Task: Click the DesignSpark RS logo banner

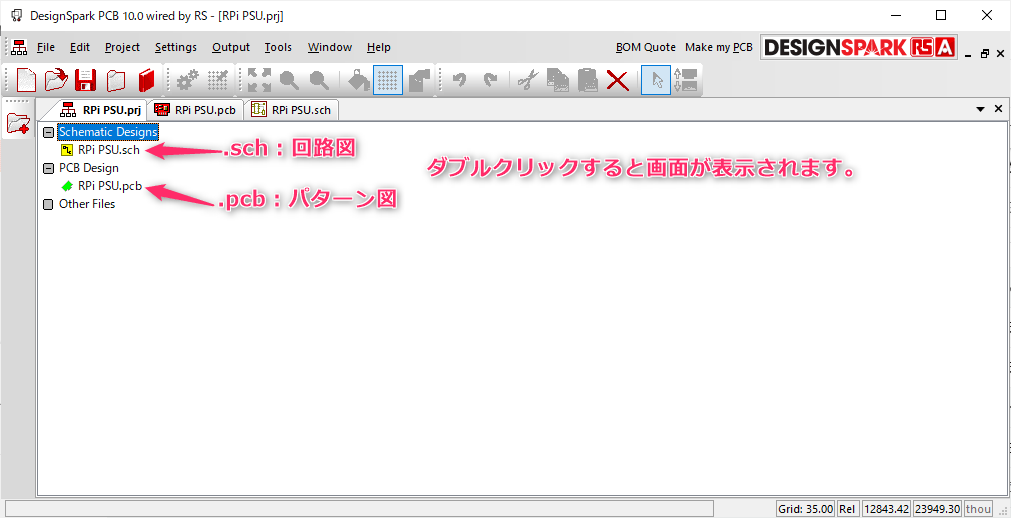Action: coord(859,47)
